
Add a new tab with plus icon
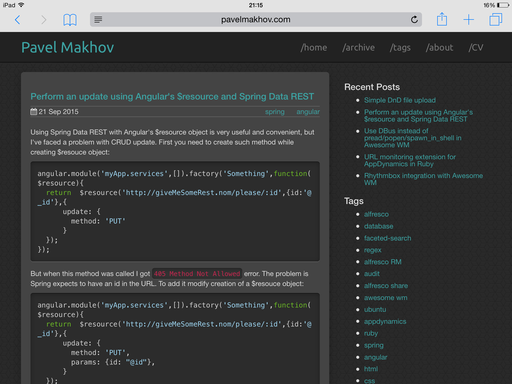click(x=468, y=20)
